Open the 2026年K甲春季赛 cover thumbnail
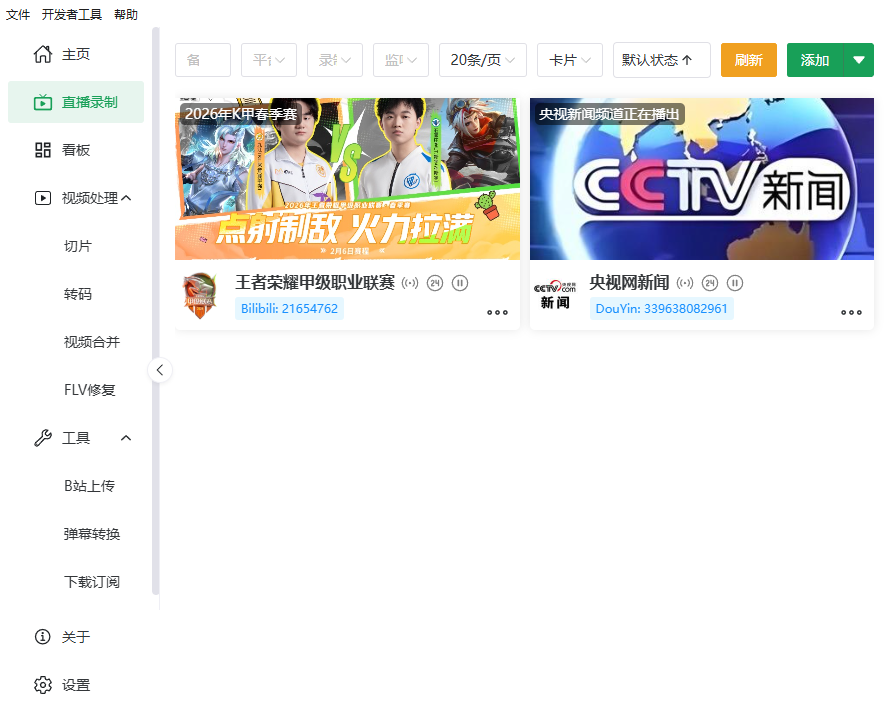 pyautogui.click(x=347, y=179)
